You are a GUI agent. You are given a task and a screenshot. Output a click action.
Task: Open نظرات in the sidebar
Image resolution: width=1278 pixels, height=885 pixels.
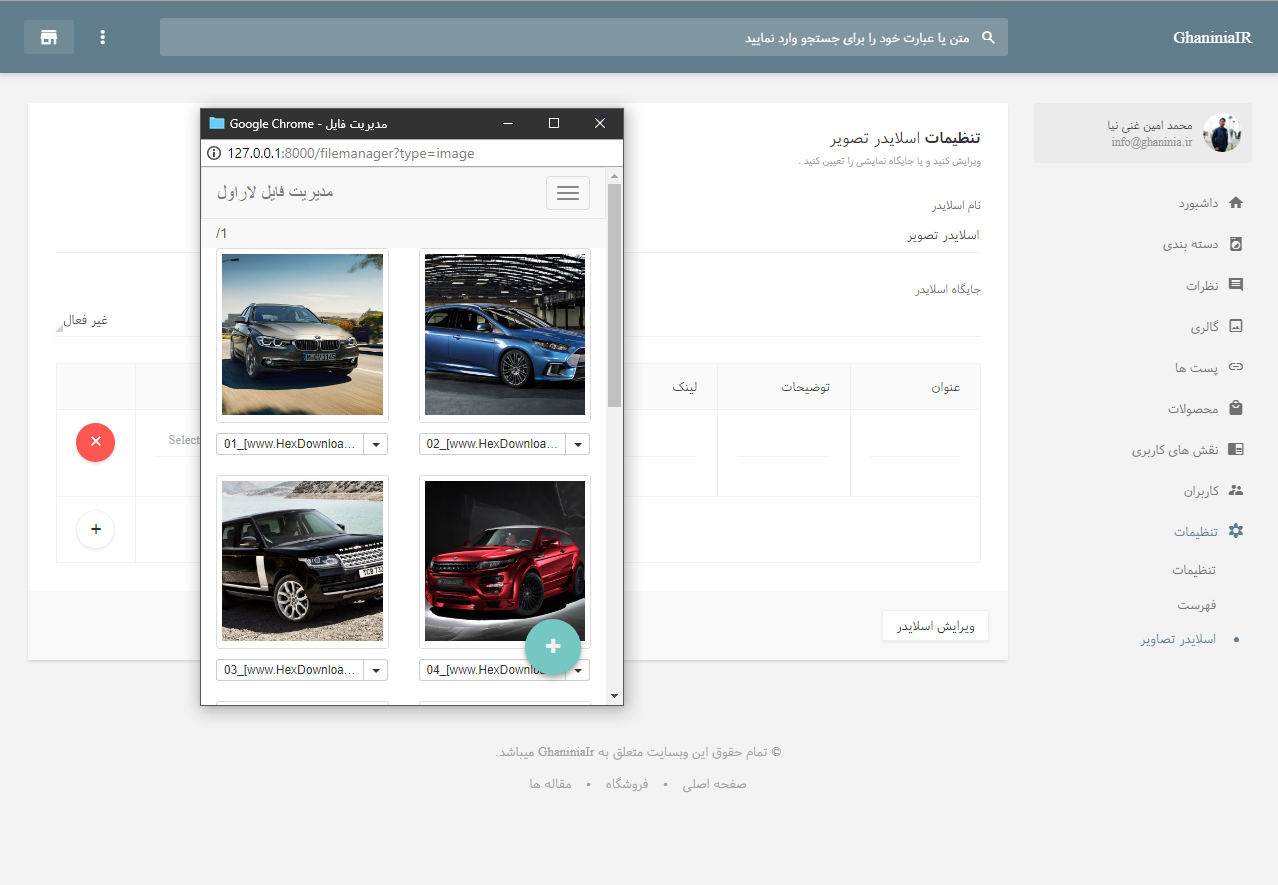coord(1202,285)
